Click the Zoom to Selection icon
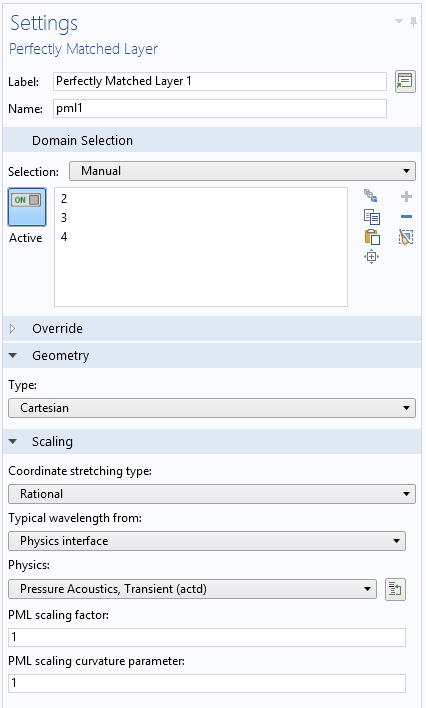The height and width of the screenshot is (708, 426). (x=371, y=196)
